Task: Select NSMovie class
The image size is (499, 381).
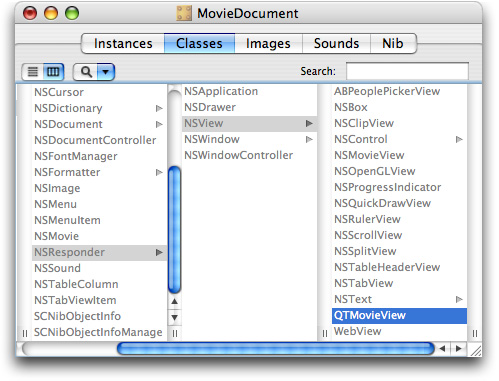Action: tap(57, 236)
